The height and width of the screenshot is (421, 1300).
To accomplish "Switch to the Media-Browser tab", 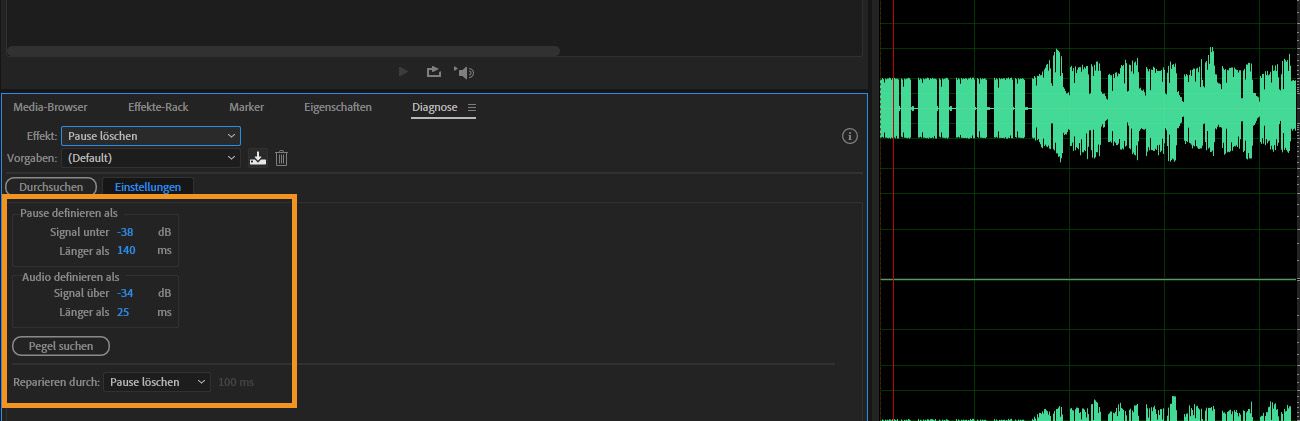I will [50, 107].
